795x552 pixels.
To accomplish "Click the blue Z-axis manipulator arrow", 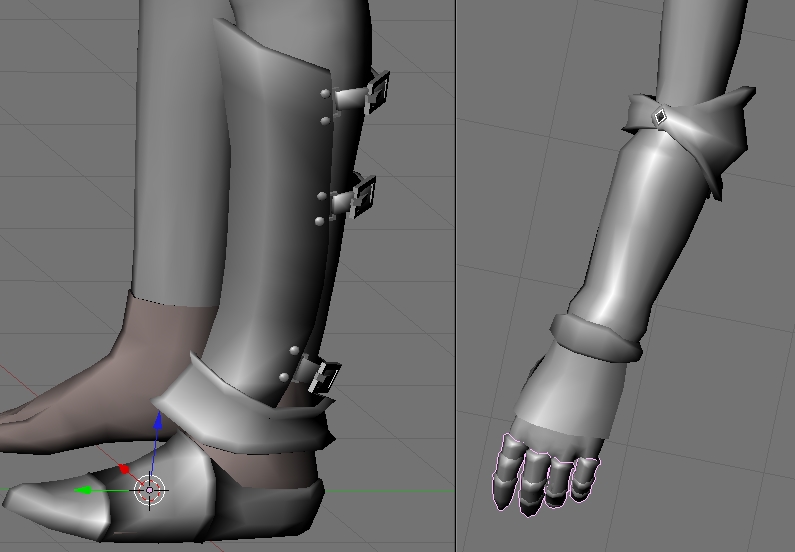I will [x=158, y=421].
